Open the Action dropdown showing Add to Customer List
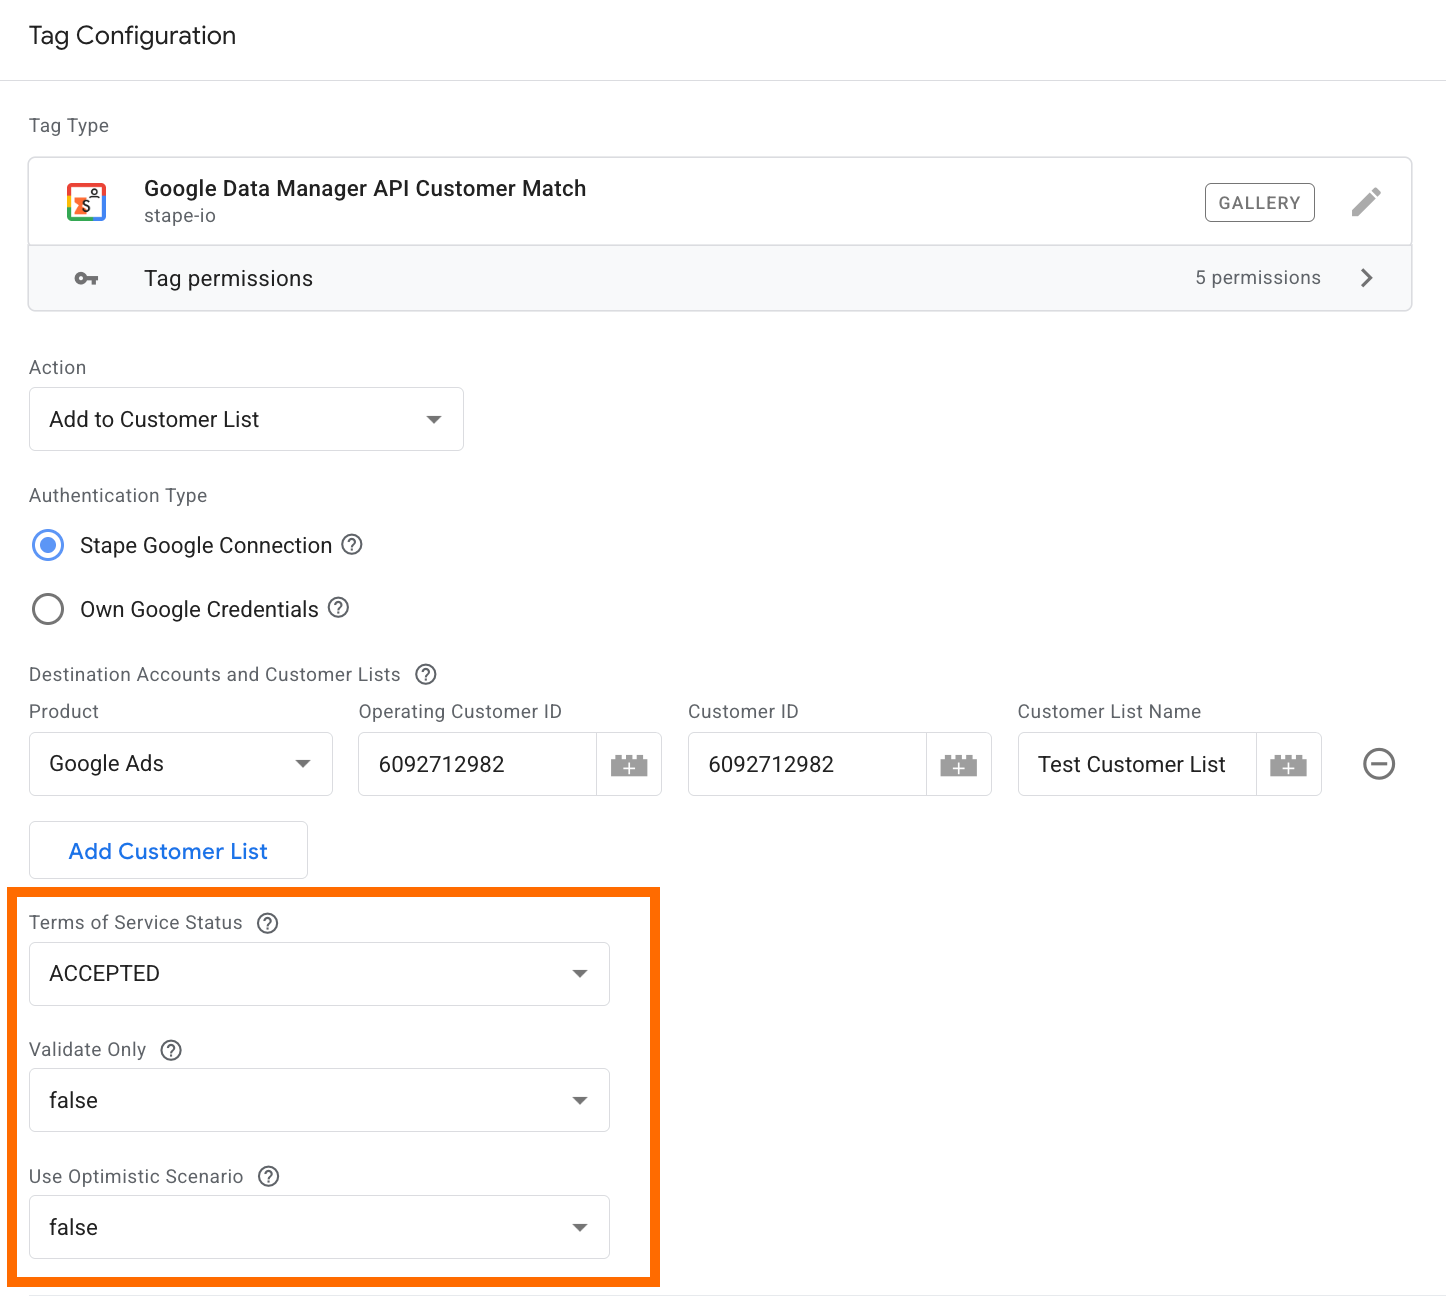This screenshot has height=1298, width=1446. coord(246,419)
